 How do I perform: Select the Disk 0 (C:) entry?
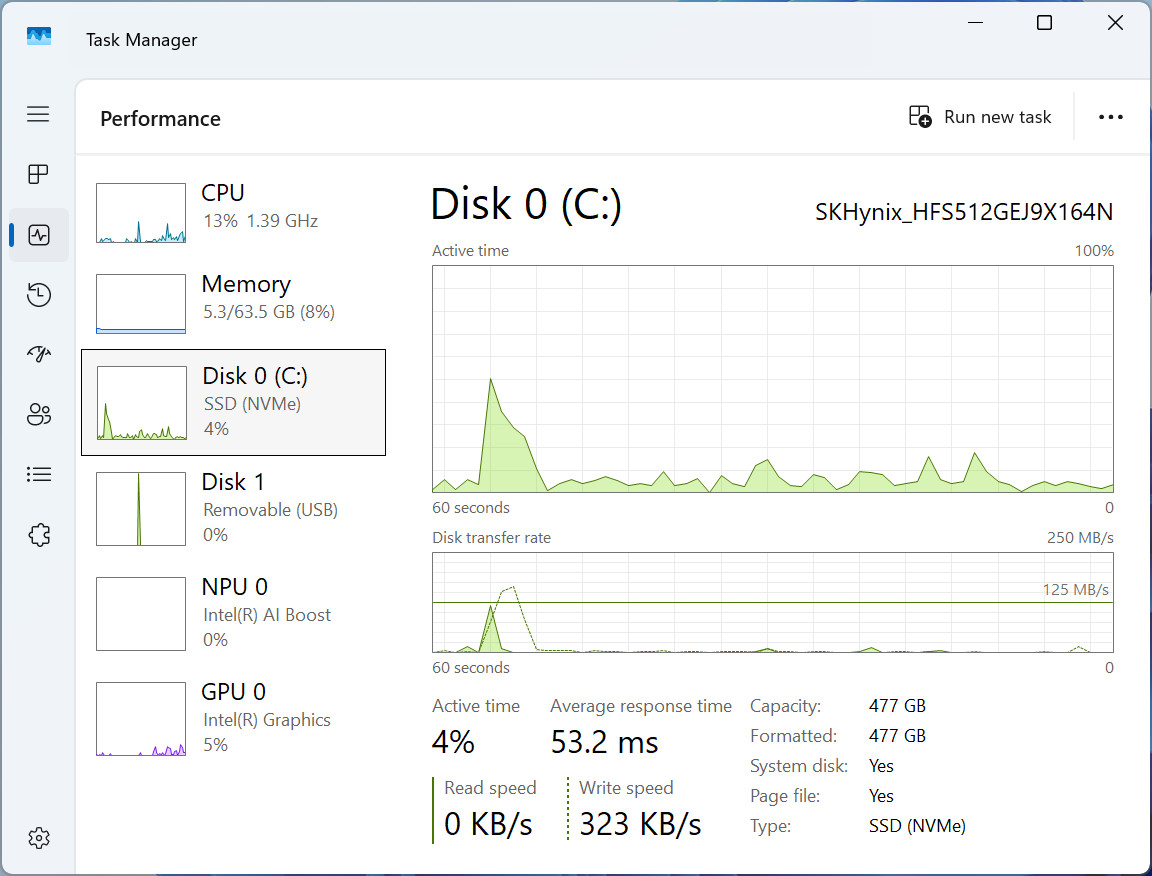(233, 403)
